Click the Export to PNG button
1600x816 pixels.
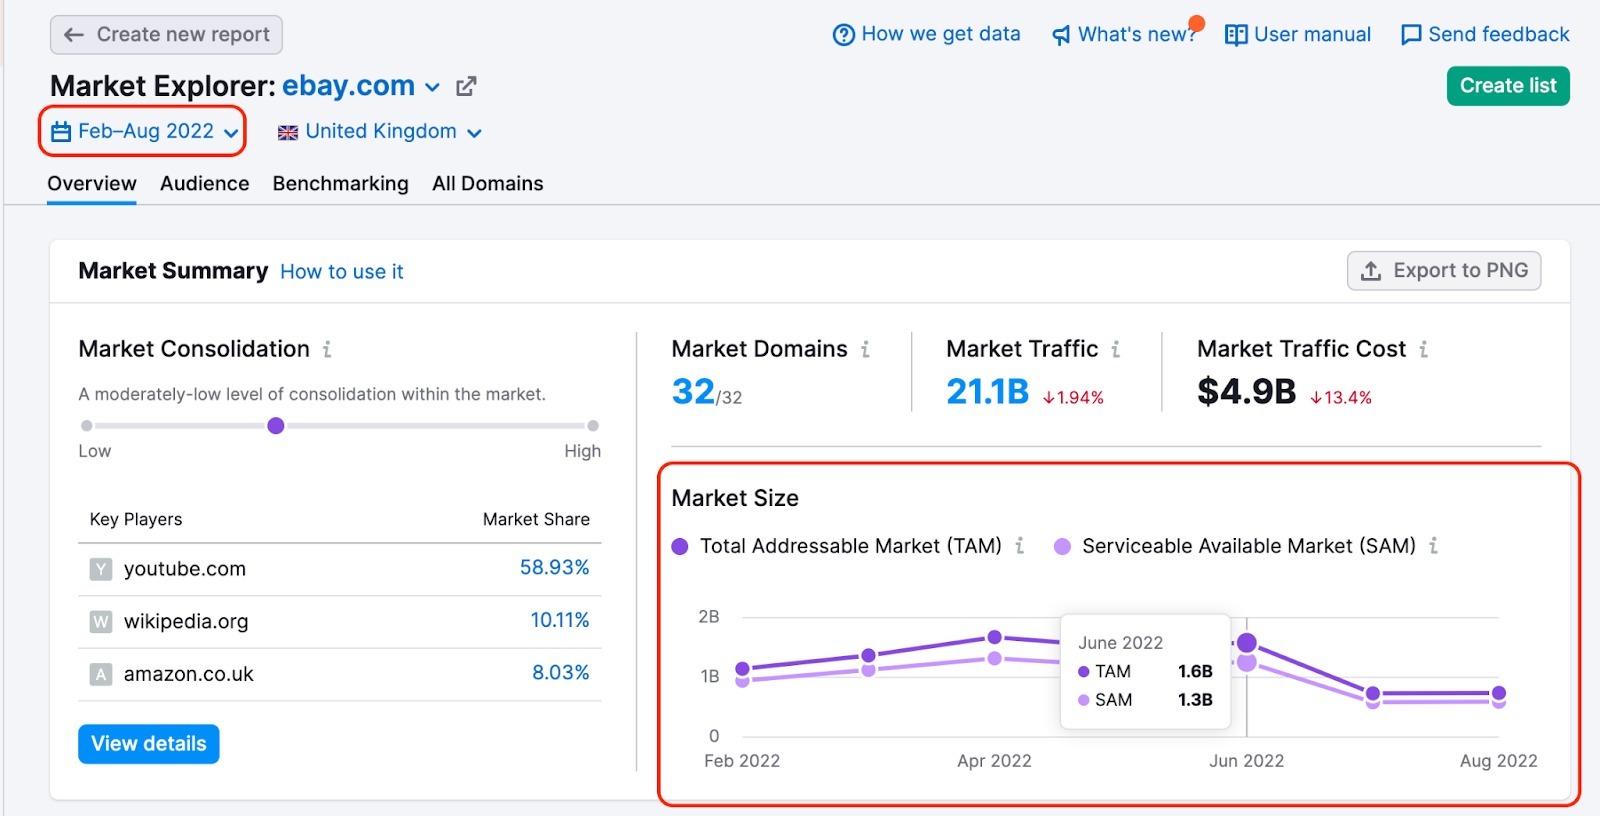click(1444, 271)
